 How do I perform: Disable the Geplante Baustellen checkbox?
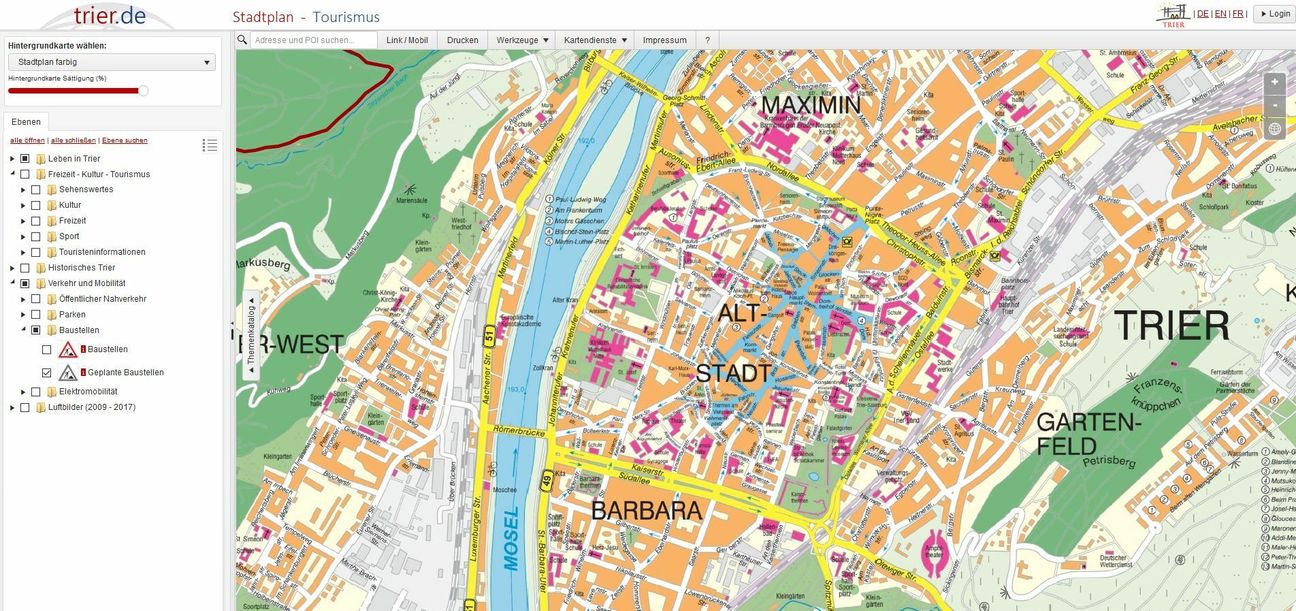point(45,372)
